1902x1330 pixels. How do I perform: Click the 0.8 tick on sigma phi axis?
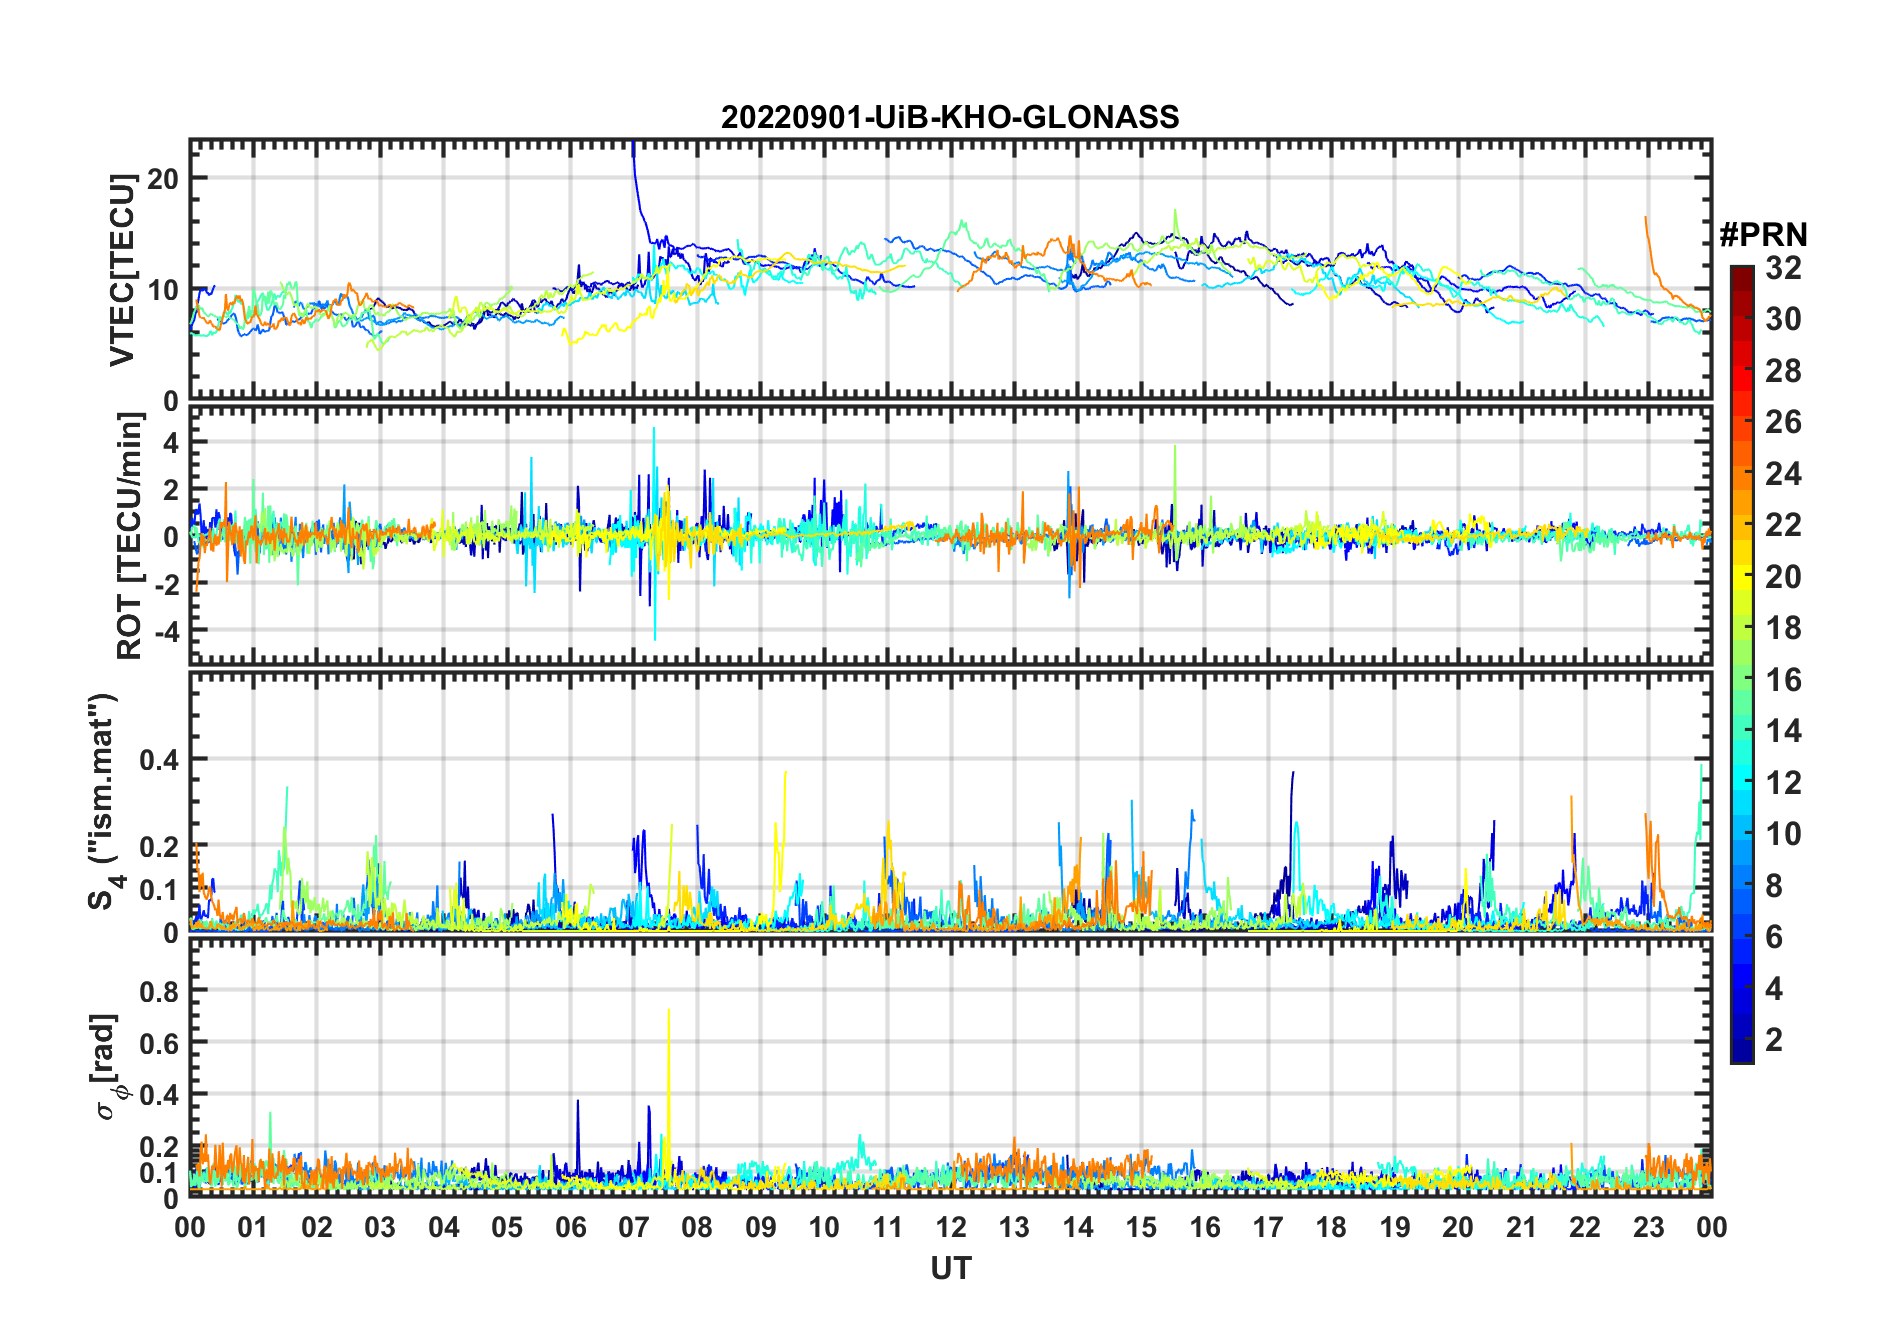coord(158,992)
